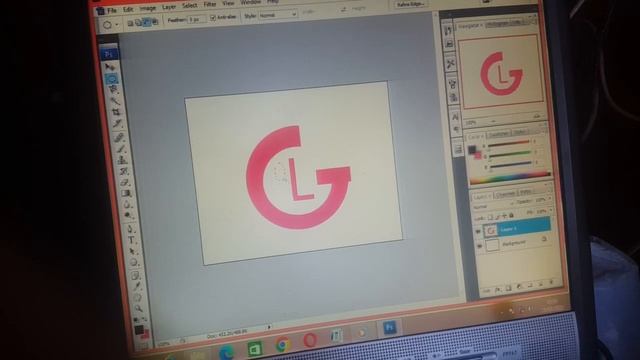Viewport: 640px width, 360px height.
Task: Open the Edit menu
Action: click(x=128, y=9)
